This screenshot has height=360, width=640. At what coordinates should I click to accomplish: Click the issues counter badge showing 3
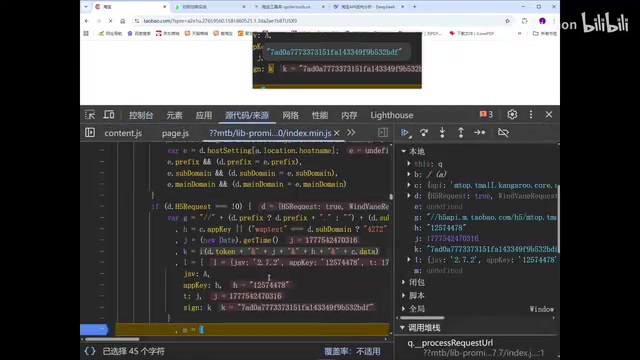[x=486, y=115]
